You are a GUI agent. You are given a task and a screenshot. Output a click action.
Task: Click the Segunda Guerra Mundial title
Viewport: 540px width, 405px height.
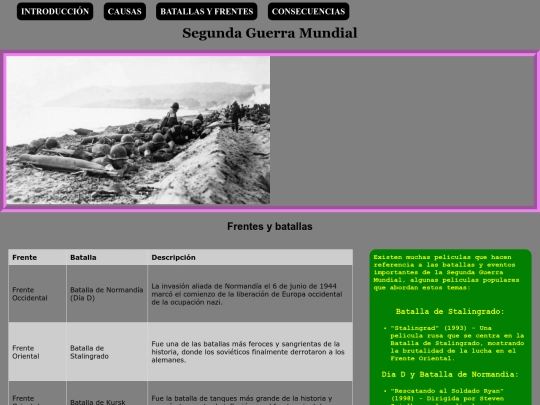(x=270, y=33)
